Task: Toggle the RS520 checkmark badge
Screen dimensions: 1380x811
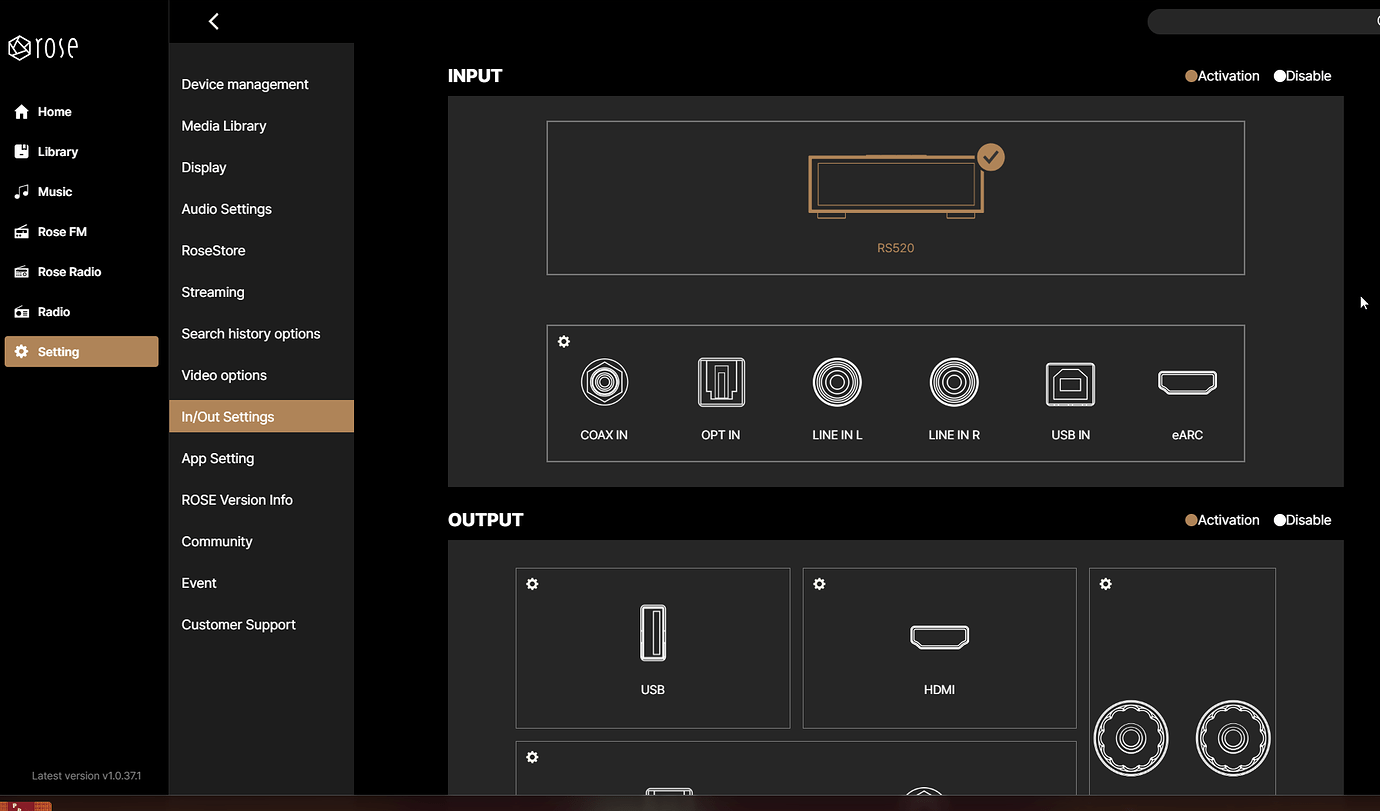Action: tap(991, 157)
